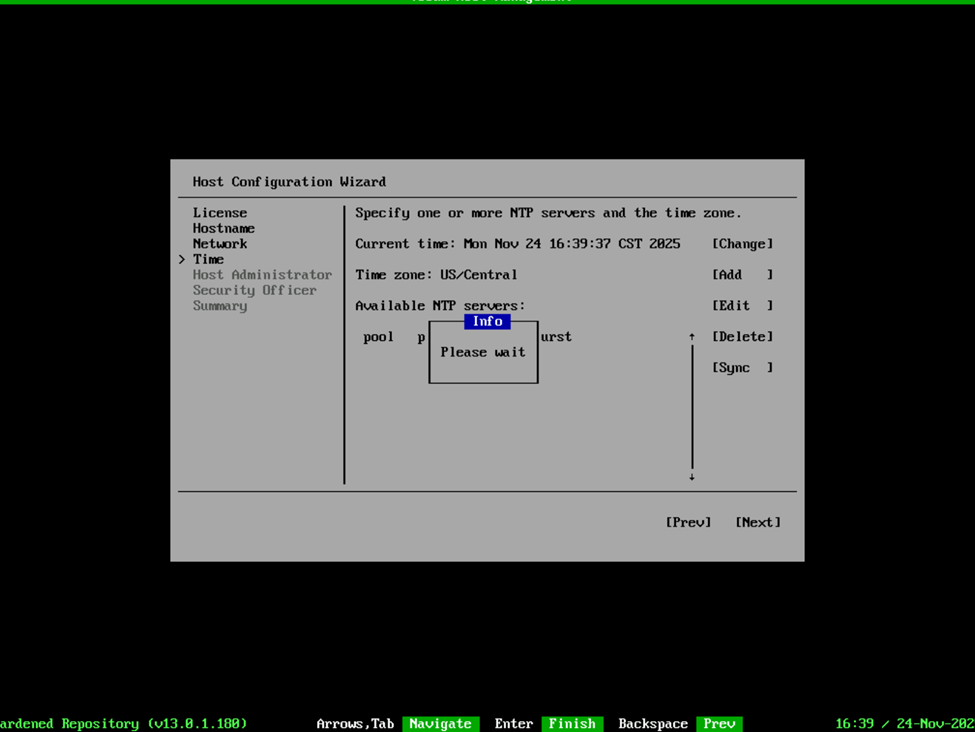Image resolution: width=975 pixels, height=732 pixels.
Task: Jump to the Summary wizard step
Action: [x=220, y=306]
